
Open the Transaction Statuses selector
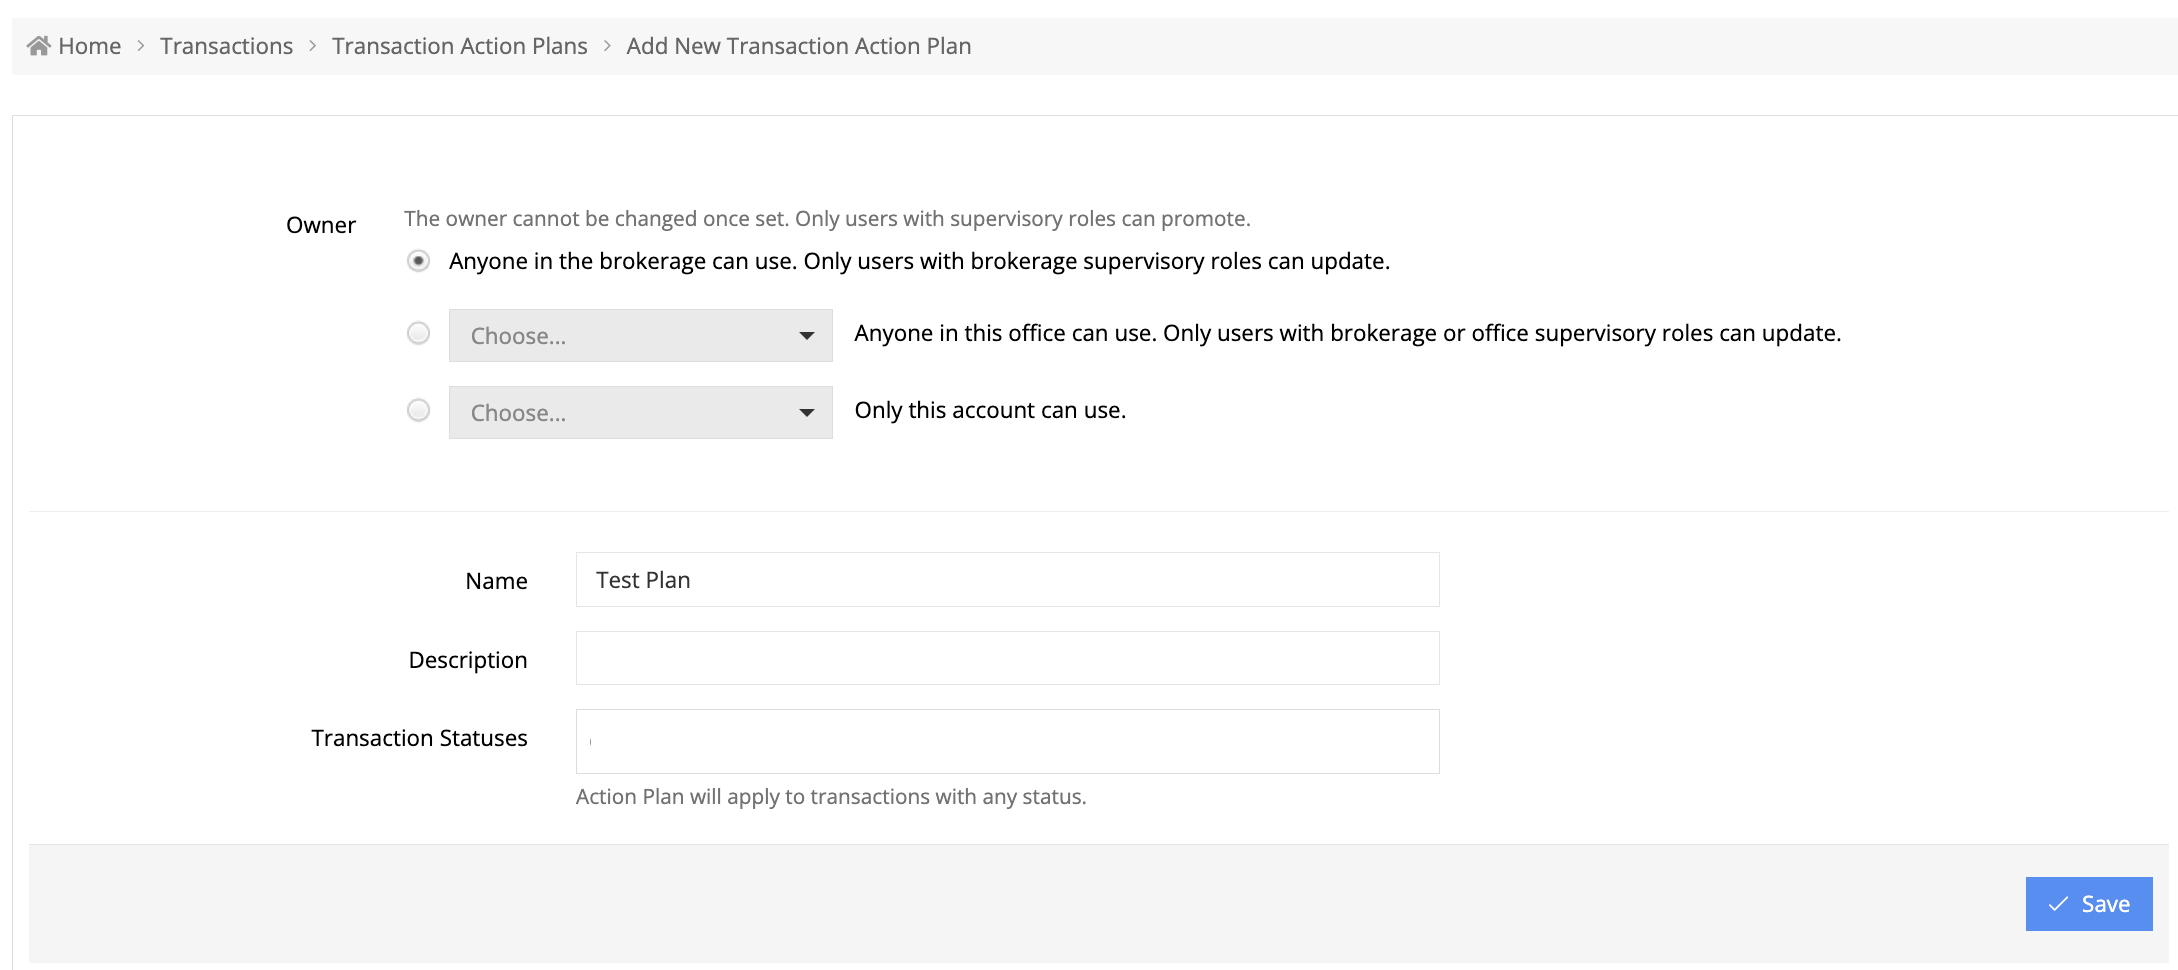[x=1007, y=741]
